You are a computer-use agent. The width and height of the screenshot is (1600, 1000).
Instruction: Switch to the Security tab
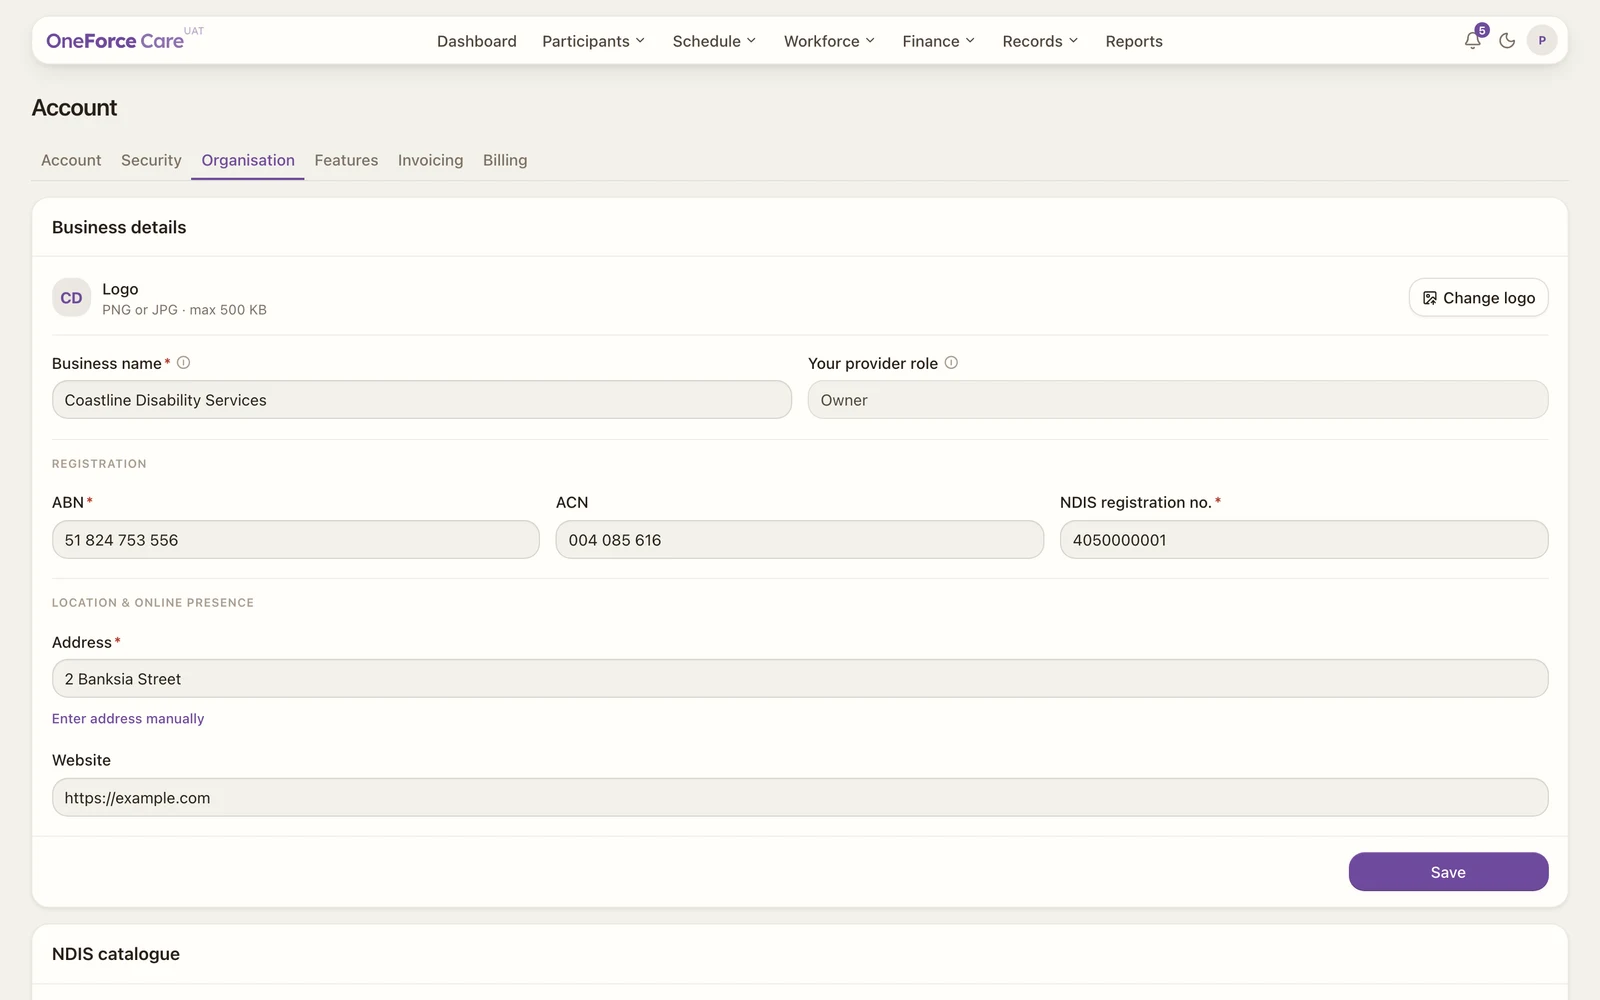[151, 160]
